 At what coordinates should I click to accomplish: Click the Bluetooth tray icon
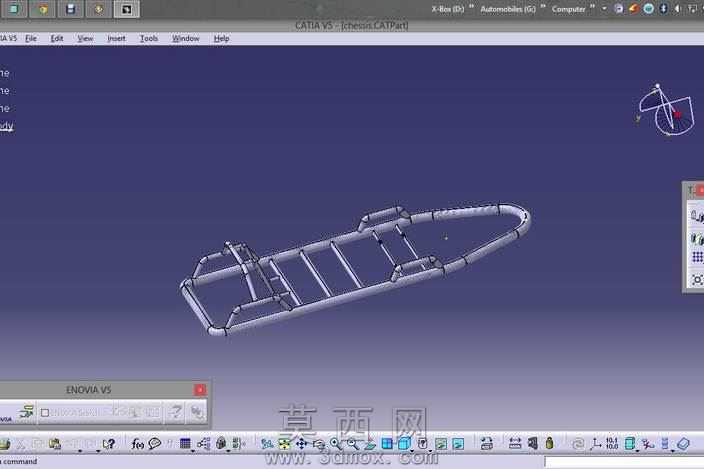(x=664, y=9)
